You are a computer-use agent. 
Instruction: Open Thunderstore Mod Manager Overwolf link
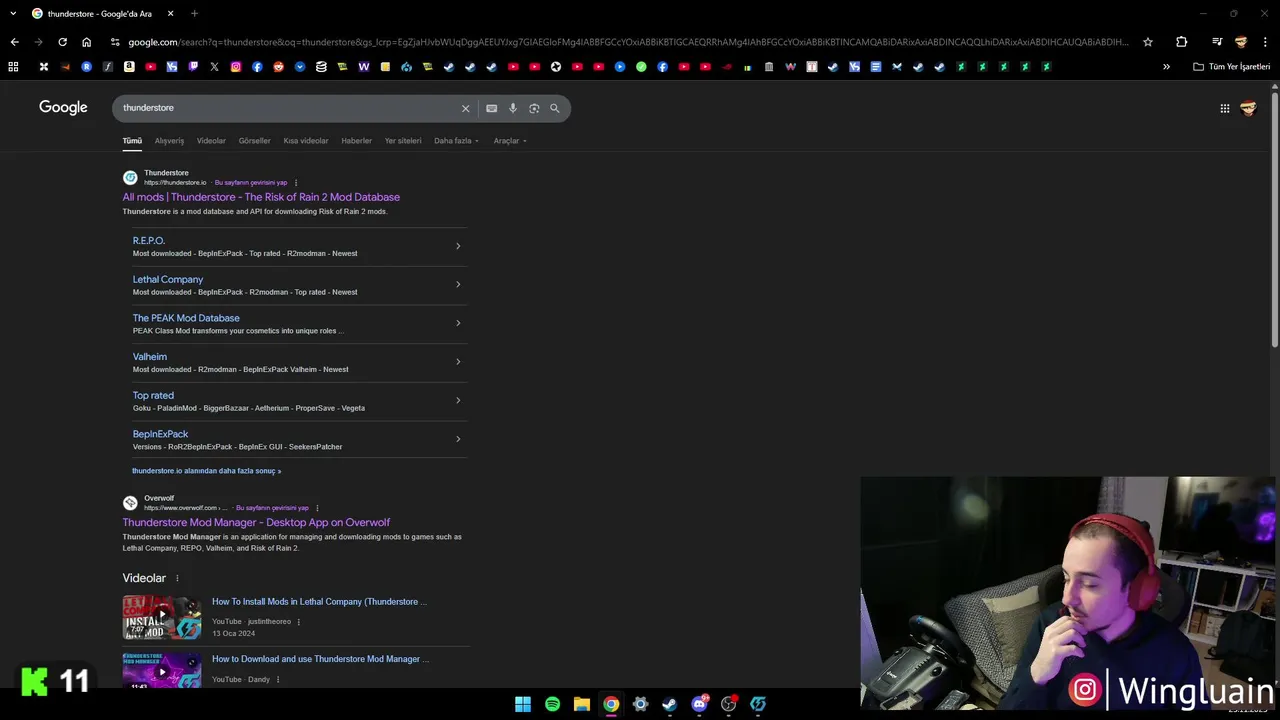[x=256, y=522]
